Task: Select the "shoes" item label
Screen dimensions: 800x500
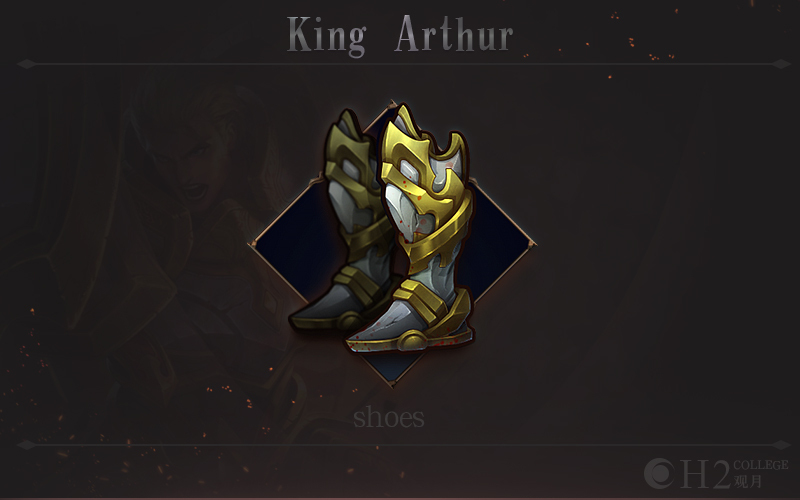Action: (389, 418)
